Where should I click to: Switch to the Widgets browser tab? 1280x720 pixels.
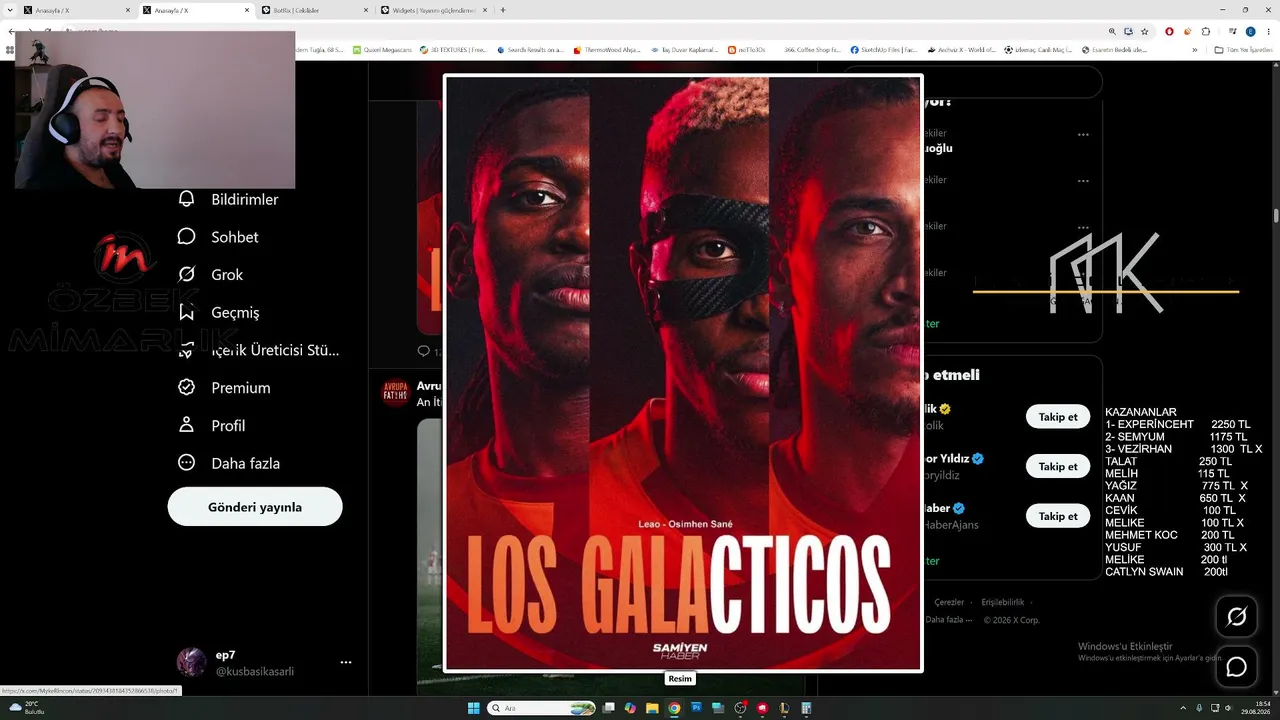pyautogui.click(x=435, y=10)
